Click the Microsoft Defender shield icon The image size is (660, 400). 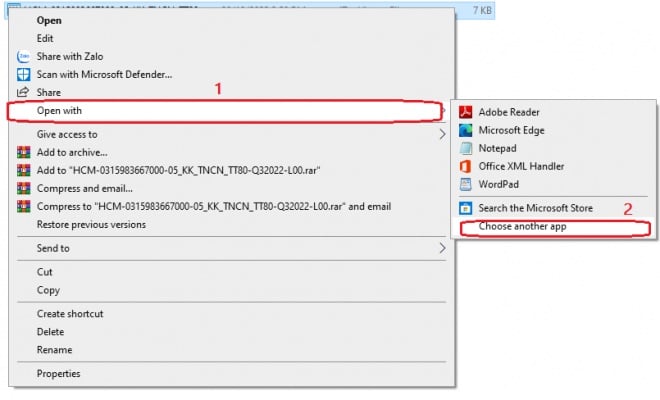tap(24, 75)
